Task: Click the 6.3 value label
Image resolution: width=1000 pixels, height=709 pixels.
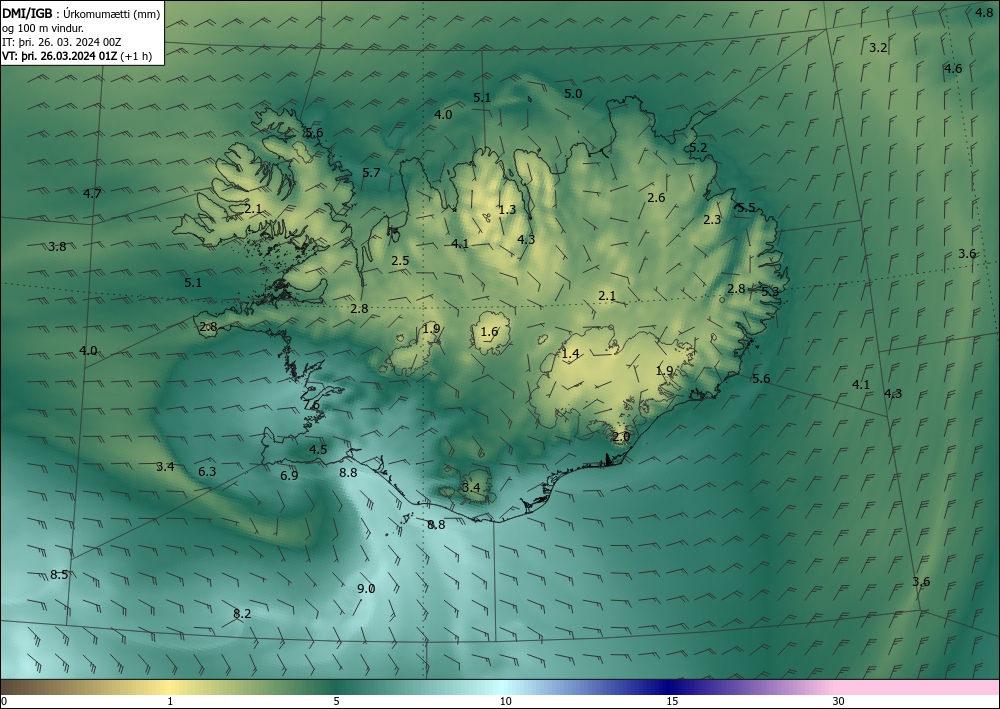Action: [207, 472]
